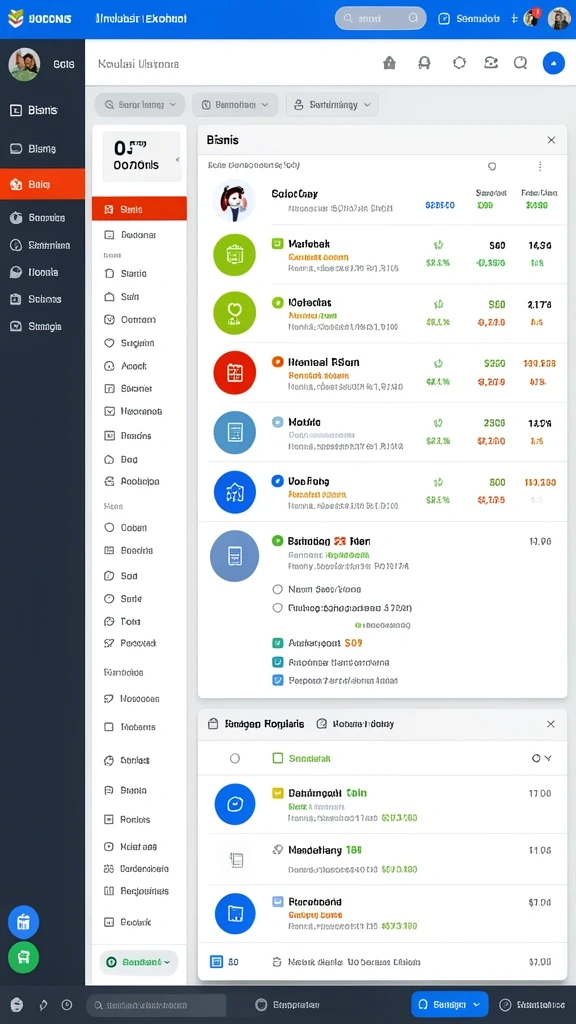Expand the Serer lerres filter dropdown
This screenshot has height=1024, width=576.
(140, 104)
